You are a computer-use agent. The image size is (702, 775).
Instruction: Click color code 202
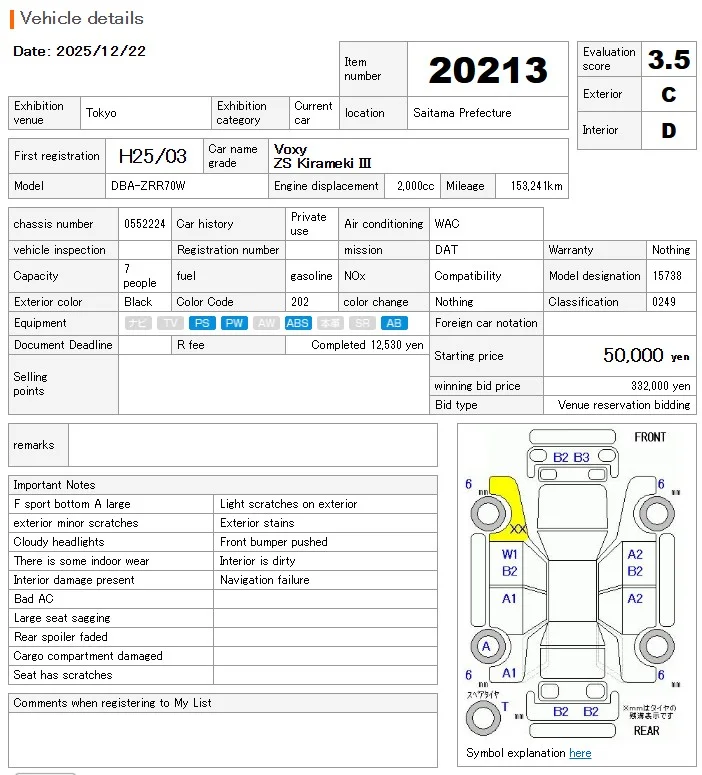click(x=300, y=302)
